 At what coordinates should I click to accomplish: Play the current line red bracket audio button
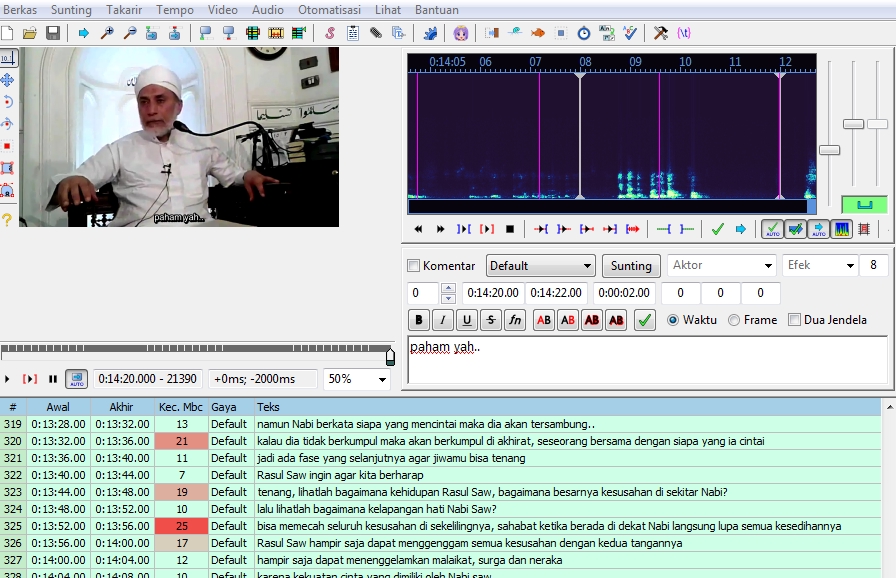pos(487,229)
